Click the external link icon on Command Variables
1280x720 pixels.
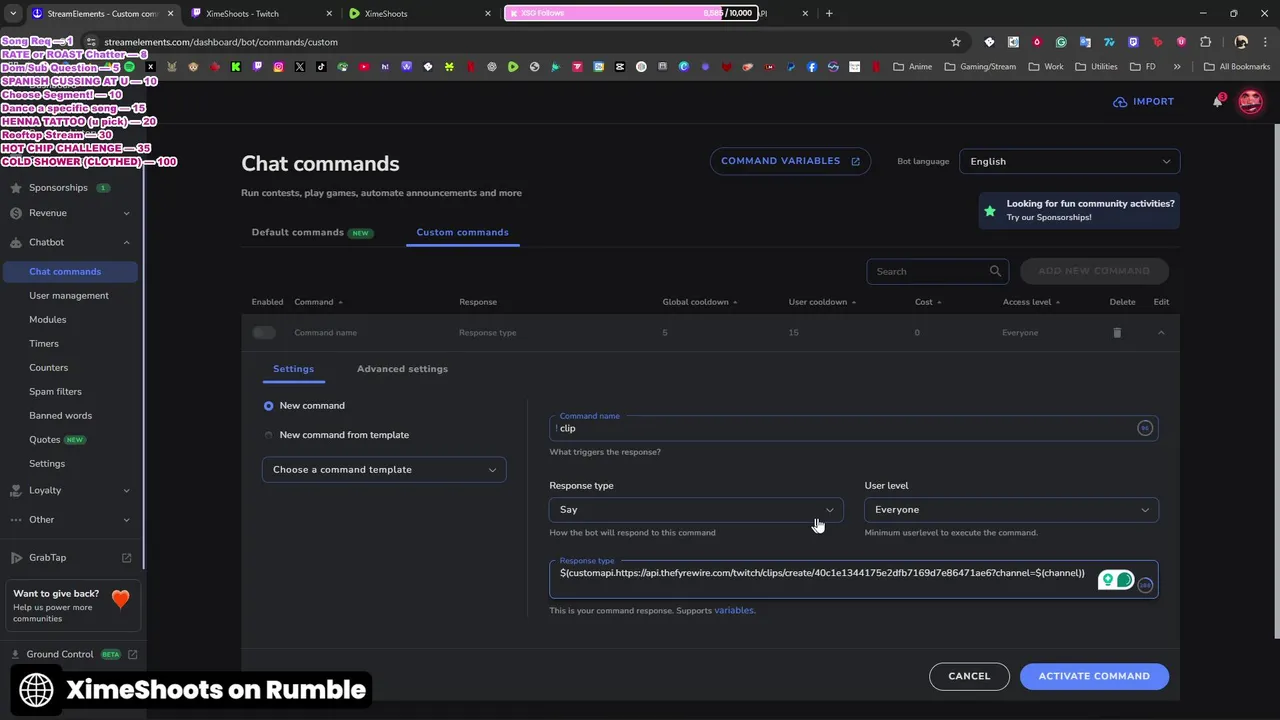click(x=855, y=161)
